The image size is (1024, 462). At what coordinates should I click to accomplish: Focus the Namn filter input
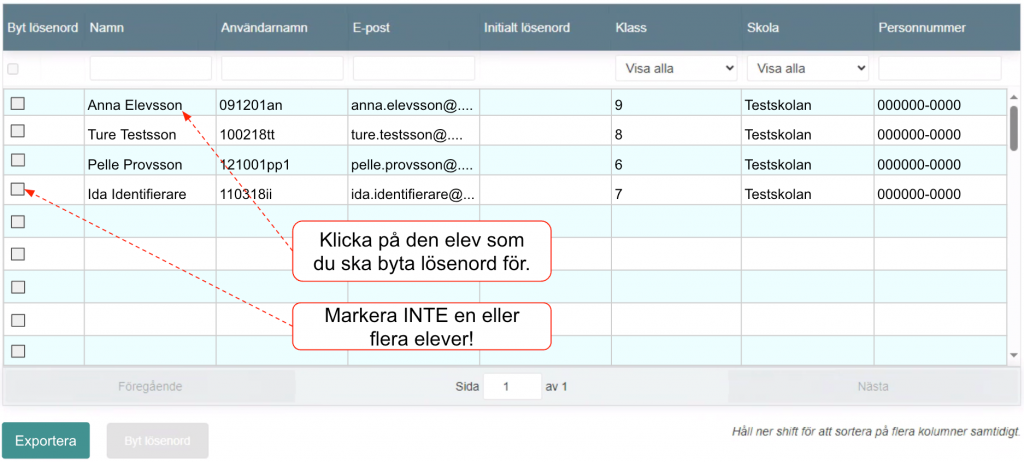(x=151, y=68)
